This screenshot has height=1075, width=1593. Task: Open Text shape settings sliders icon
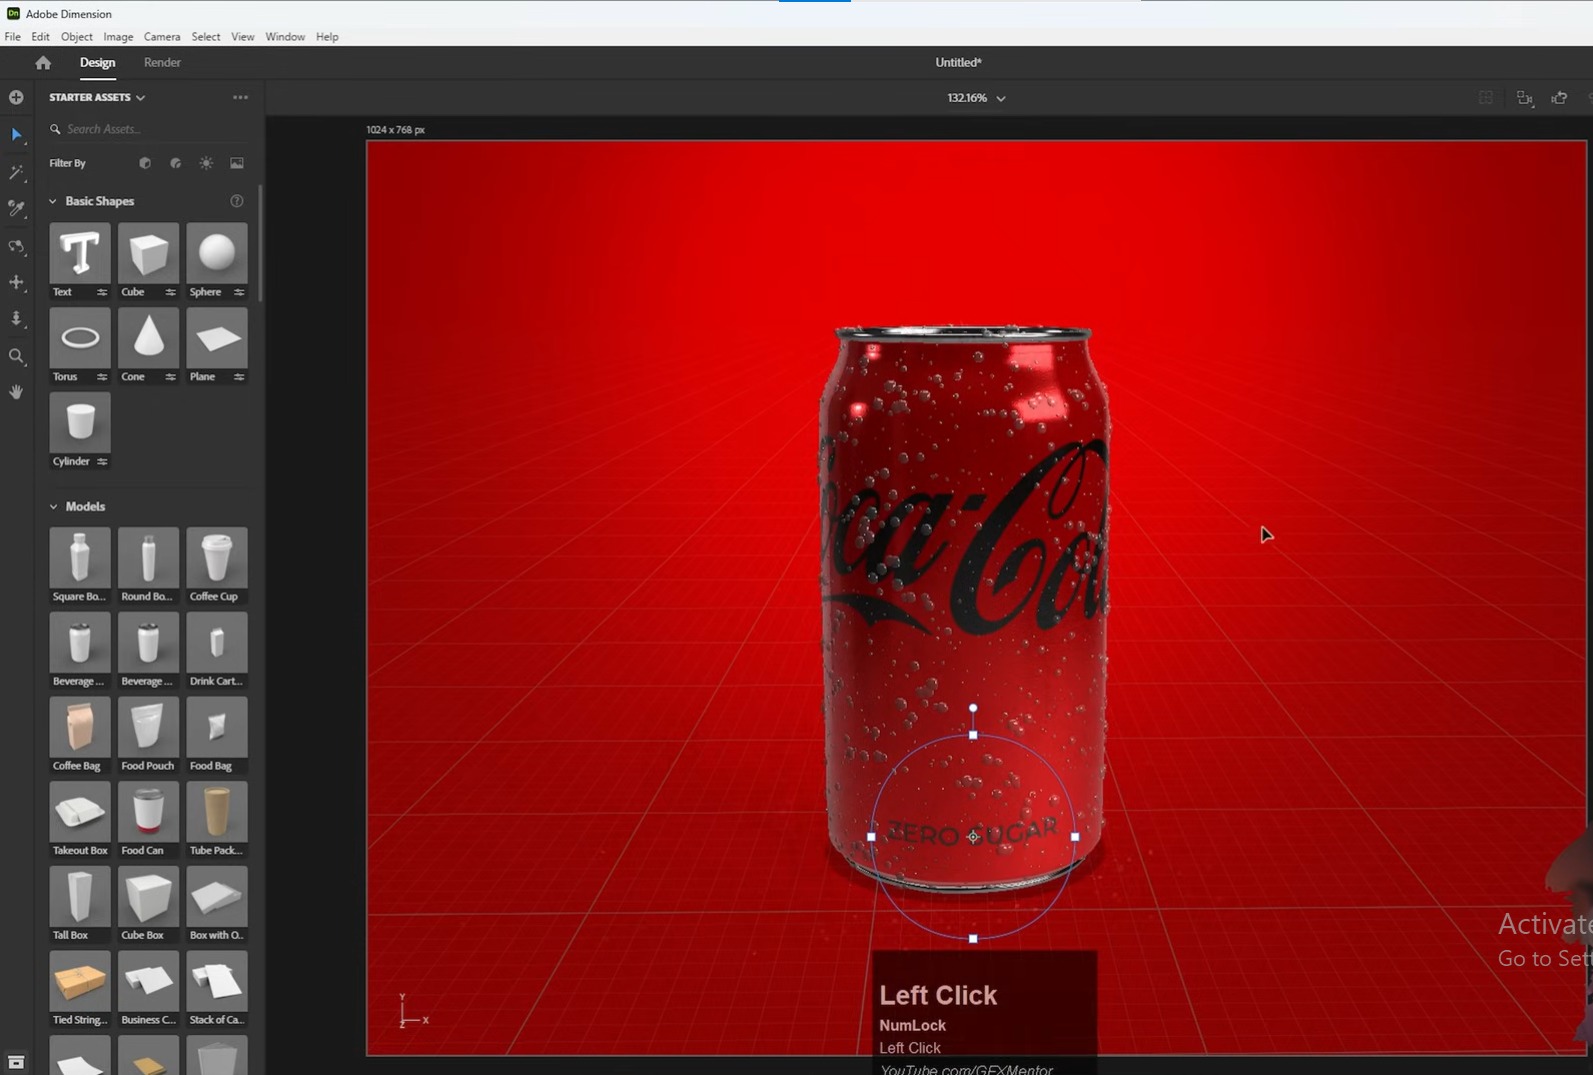click(102, 292)
